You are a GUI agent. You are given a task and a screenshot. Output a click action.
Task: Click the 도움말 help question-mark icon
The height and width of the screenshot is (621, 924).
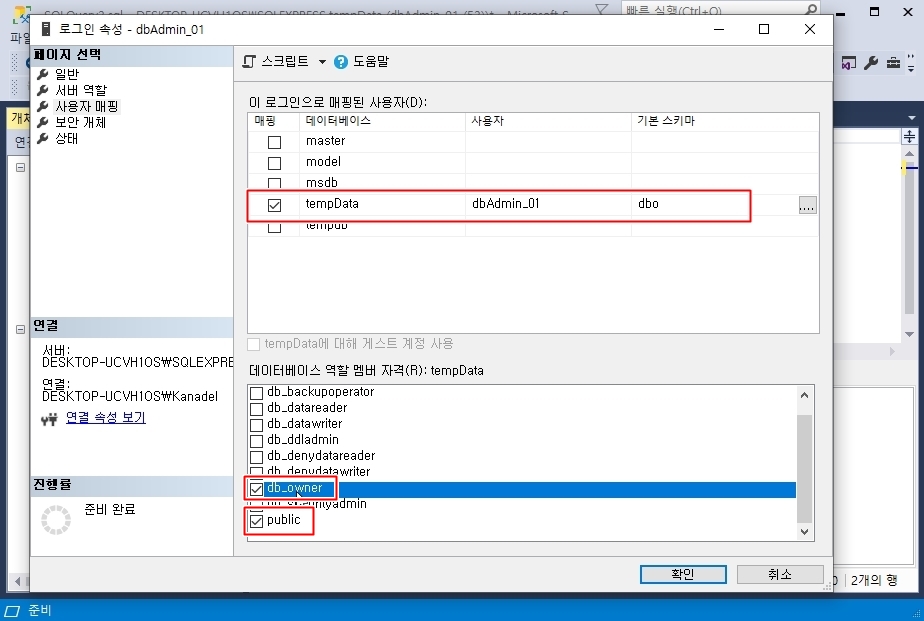click(341, 62)
